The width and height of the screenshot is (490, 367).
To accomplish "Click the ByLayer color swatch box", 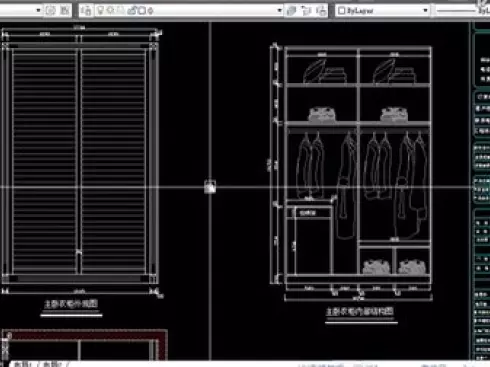I will (341, 11).
